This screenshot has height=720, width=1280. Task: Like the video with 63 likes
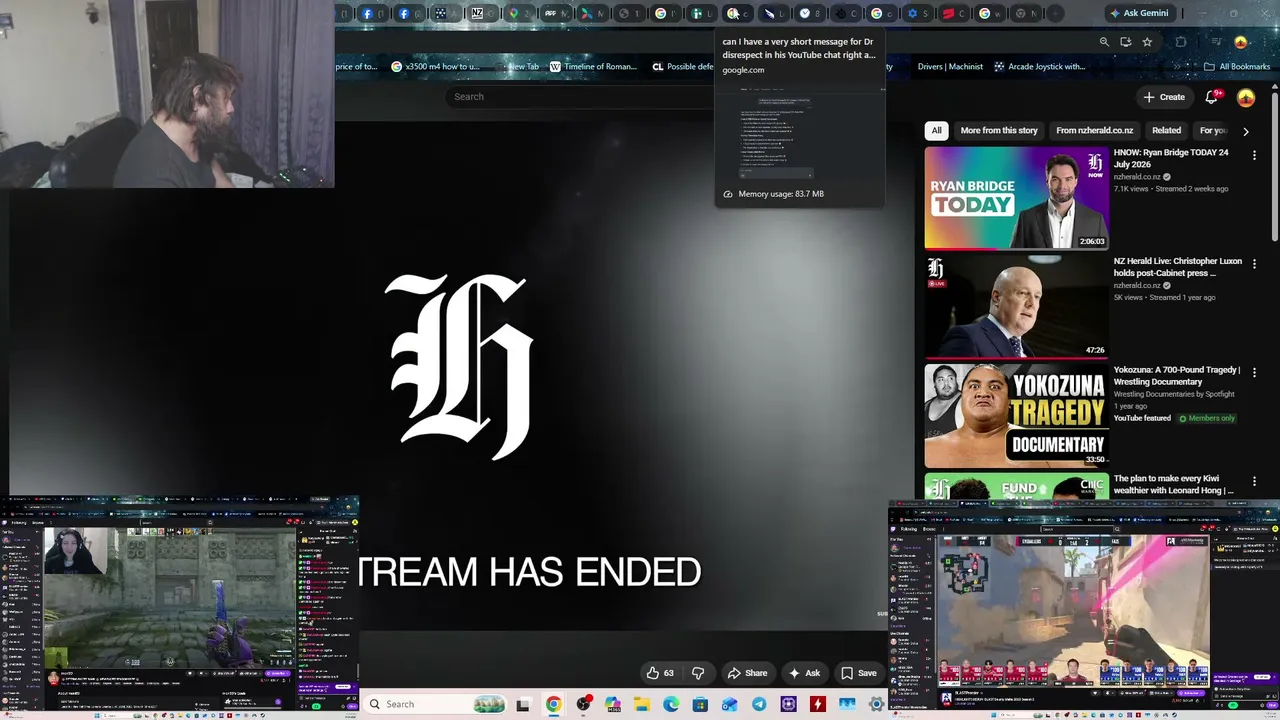tap(659, 673)
